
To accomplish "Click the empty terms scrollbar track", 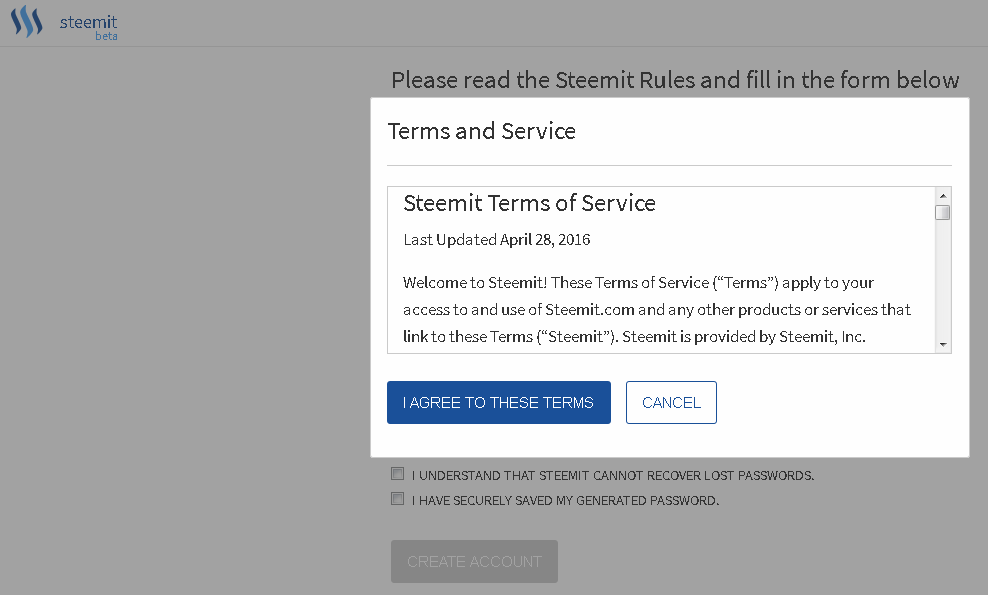I will (x=943, y=279).
